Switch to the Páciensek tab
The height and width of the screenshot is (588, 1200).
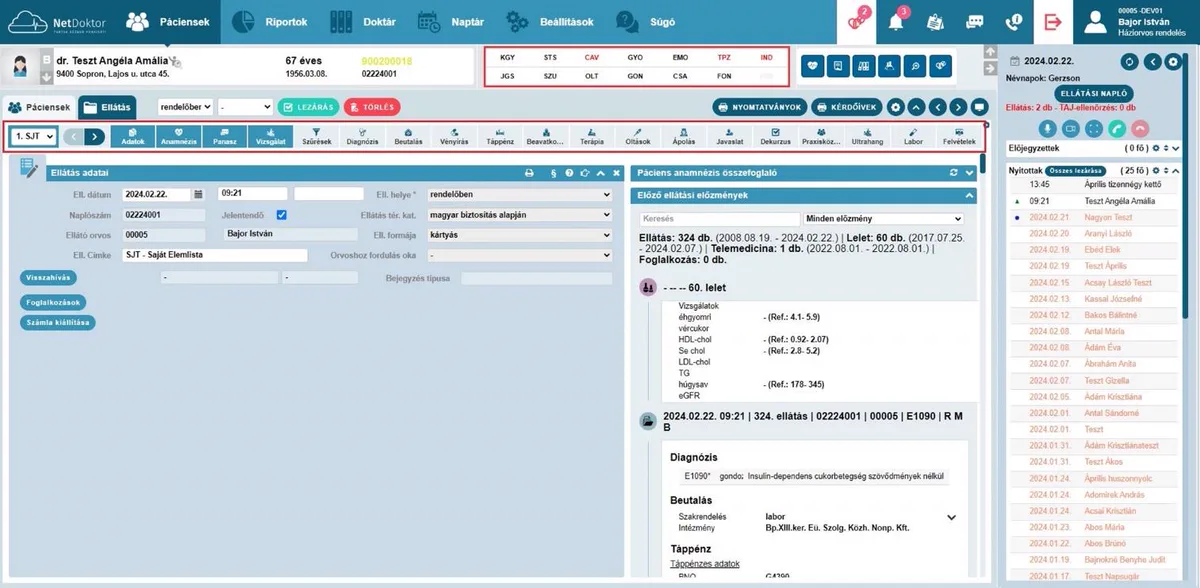tap(39, 107)
